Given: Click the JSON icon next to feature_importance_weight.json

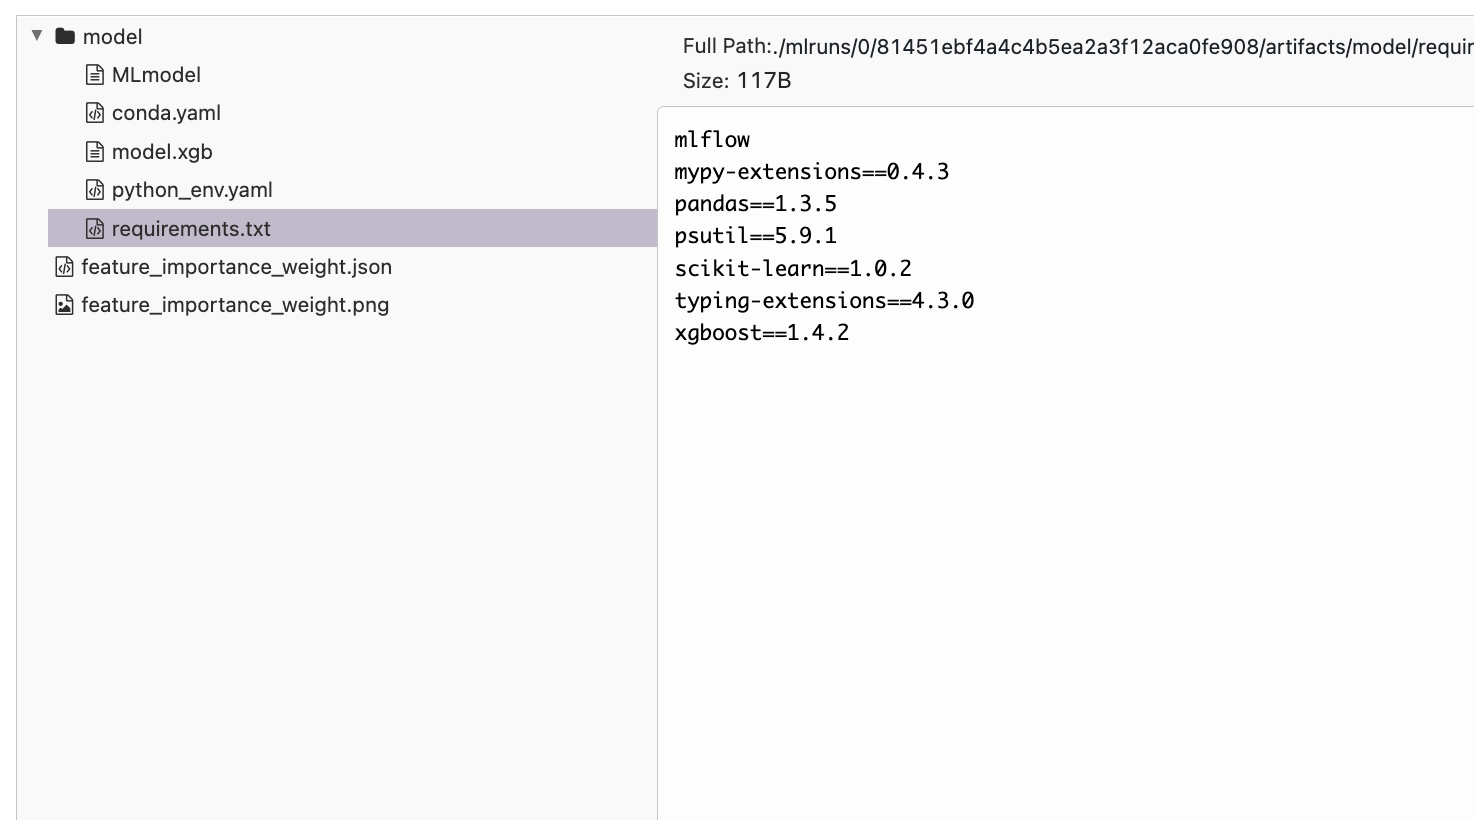Looking at the screenshot, I should (63, 267).
